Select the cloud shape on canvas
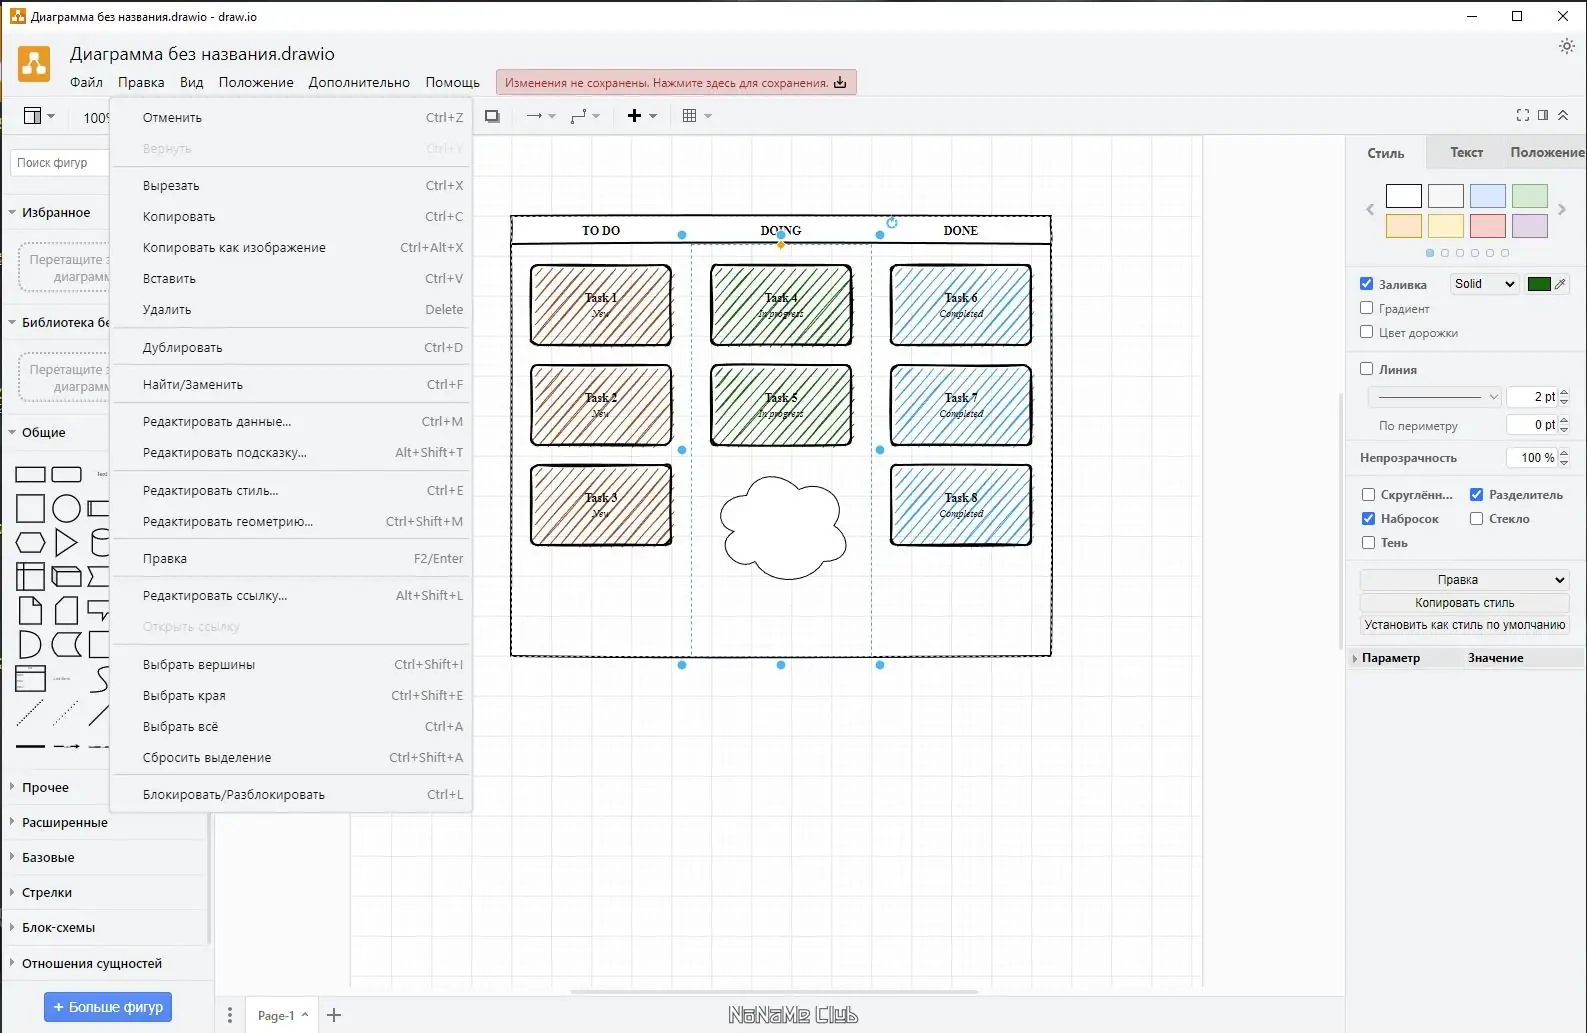Viewport: 1587px width, 1033px height. pyautogui.click(x=783, y=527)
